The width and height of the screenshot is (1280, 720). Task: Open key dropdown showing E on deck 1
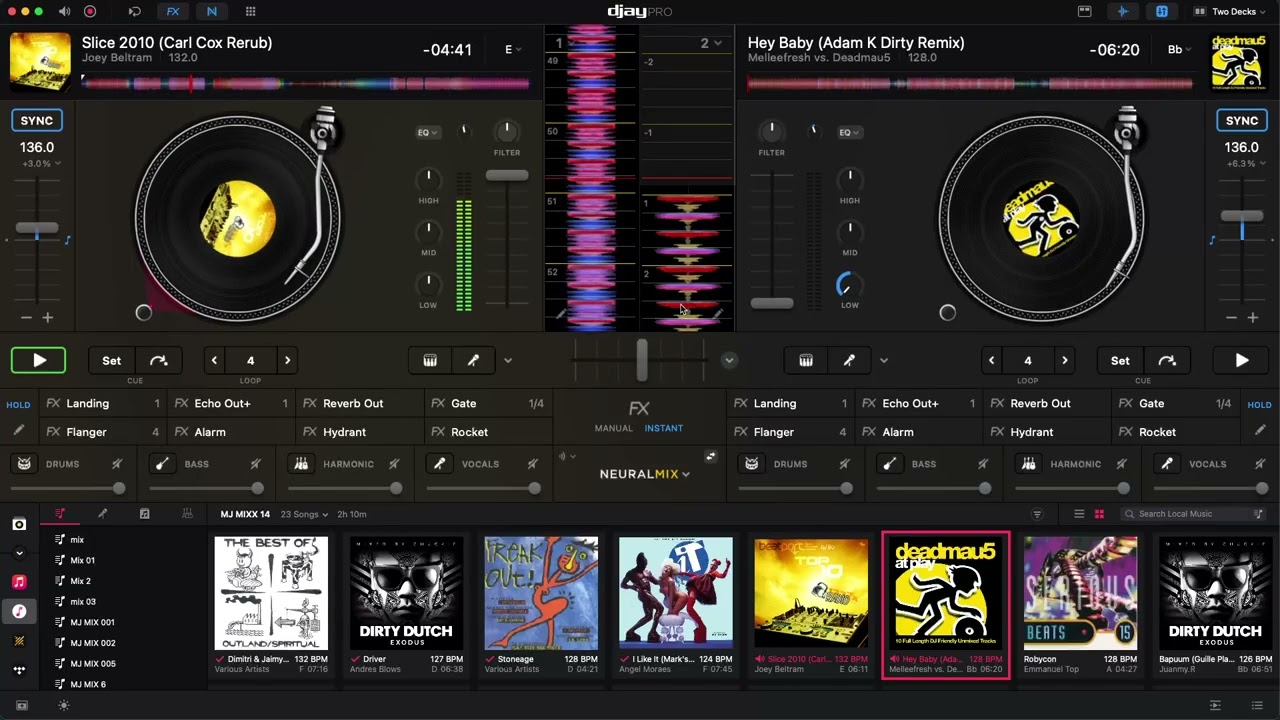(513, 50)
